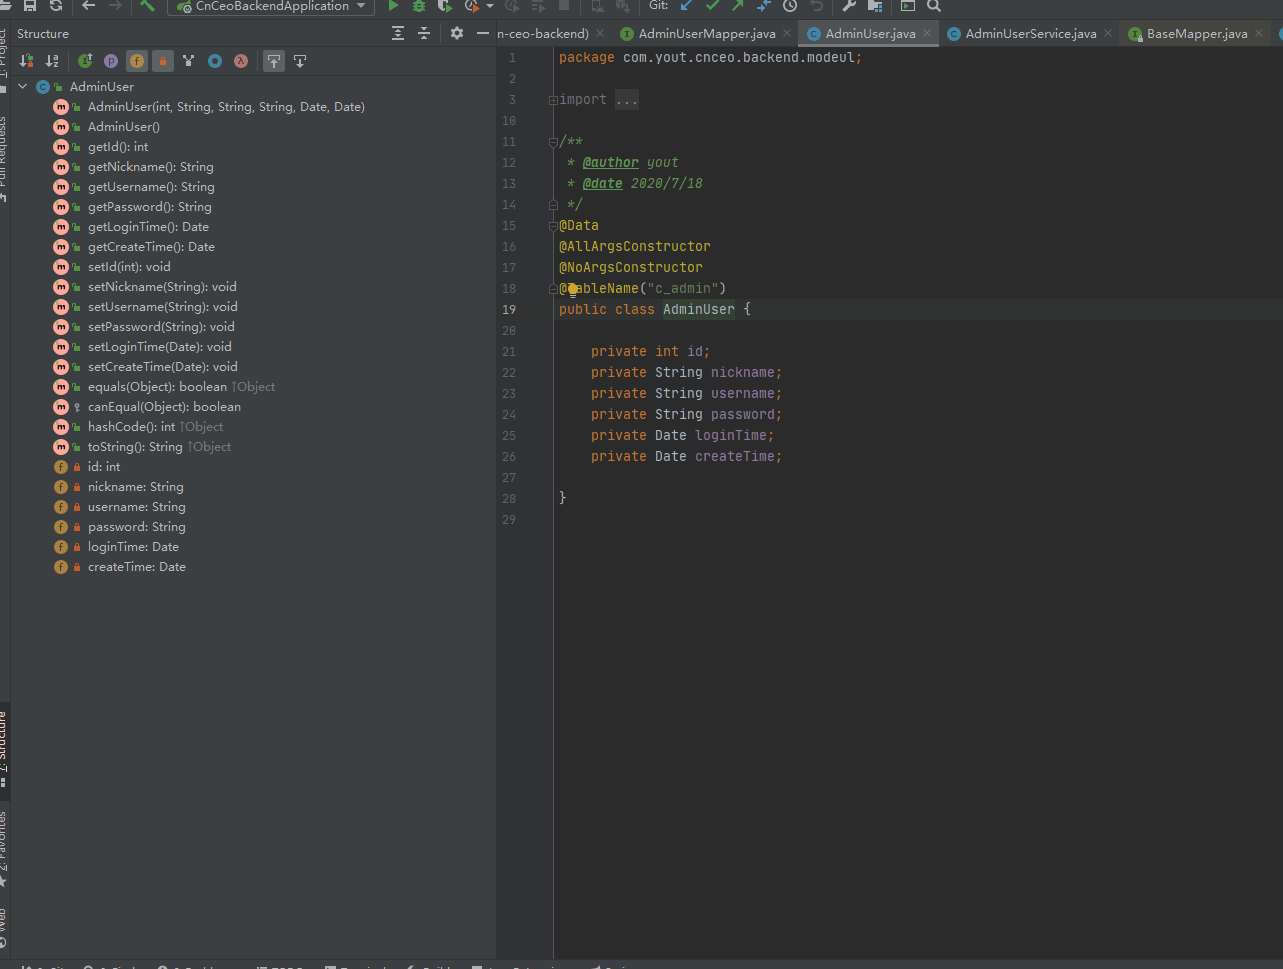
Task: Open the Structure tool window side tab
Action: pyautogui.click(x=4, y=750)
